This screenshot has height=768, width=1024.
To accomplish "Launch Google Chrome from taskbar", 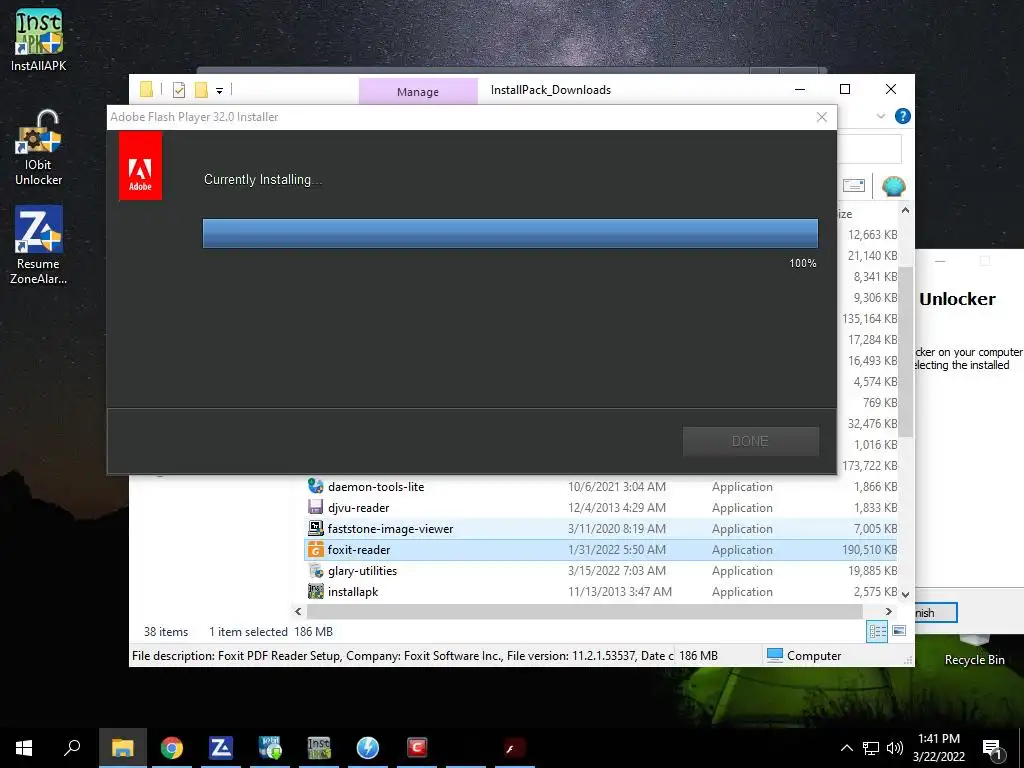I will 172,748.
